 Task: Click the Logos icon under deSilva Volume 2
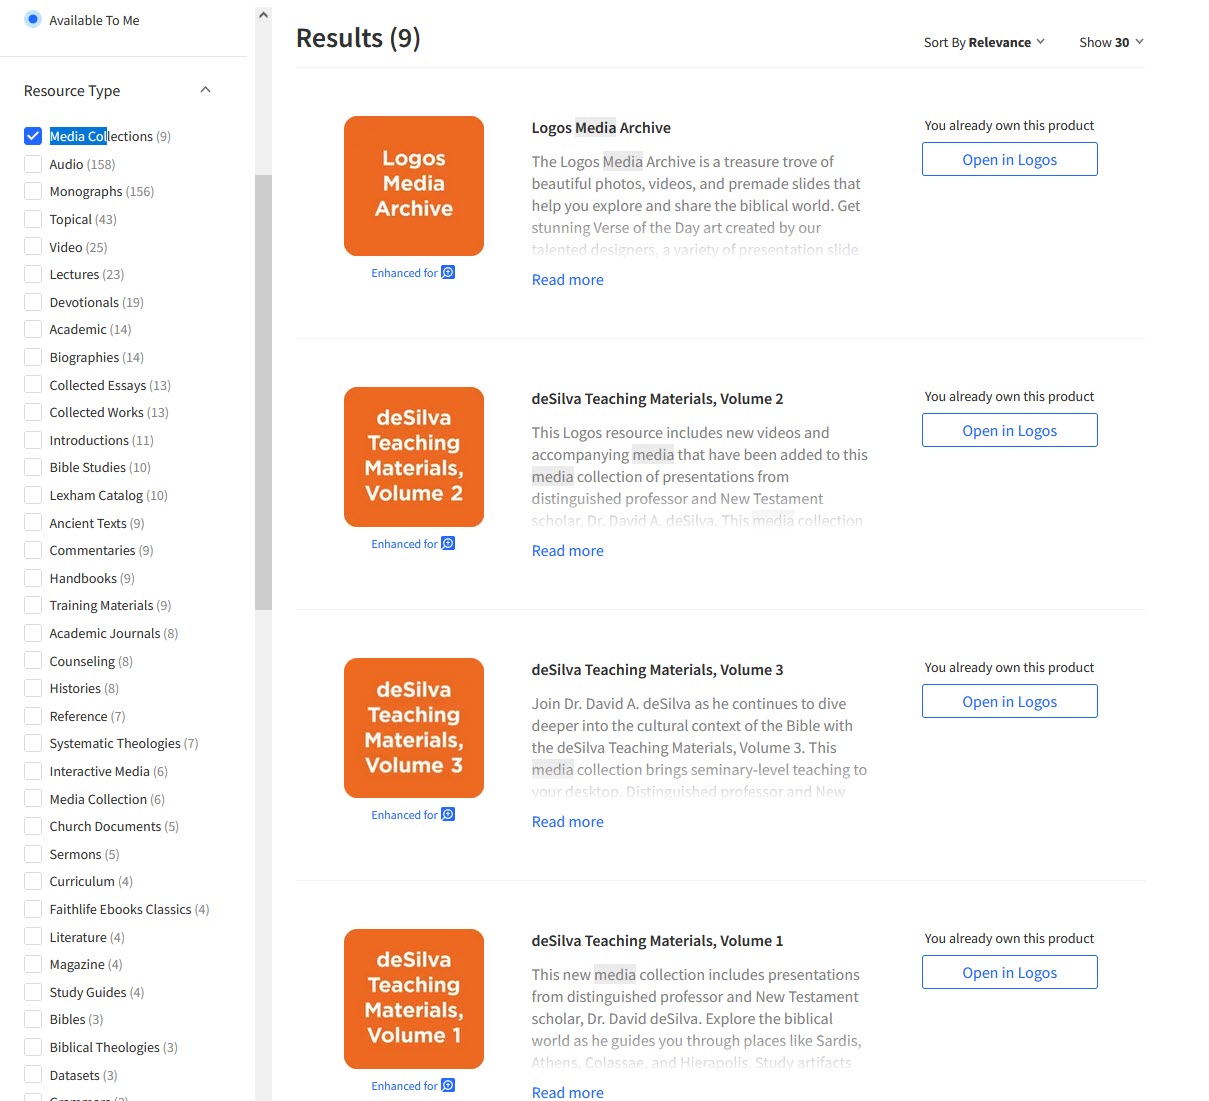coord(448,543)
